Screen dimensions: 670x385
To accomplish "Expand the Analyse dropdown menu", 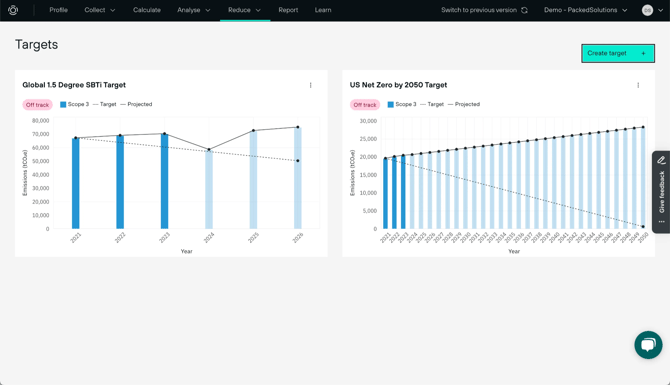I will tap(194, 10).
